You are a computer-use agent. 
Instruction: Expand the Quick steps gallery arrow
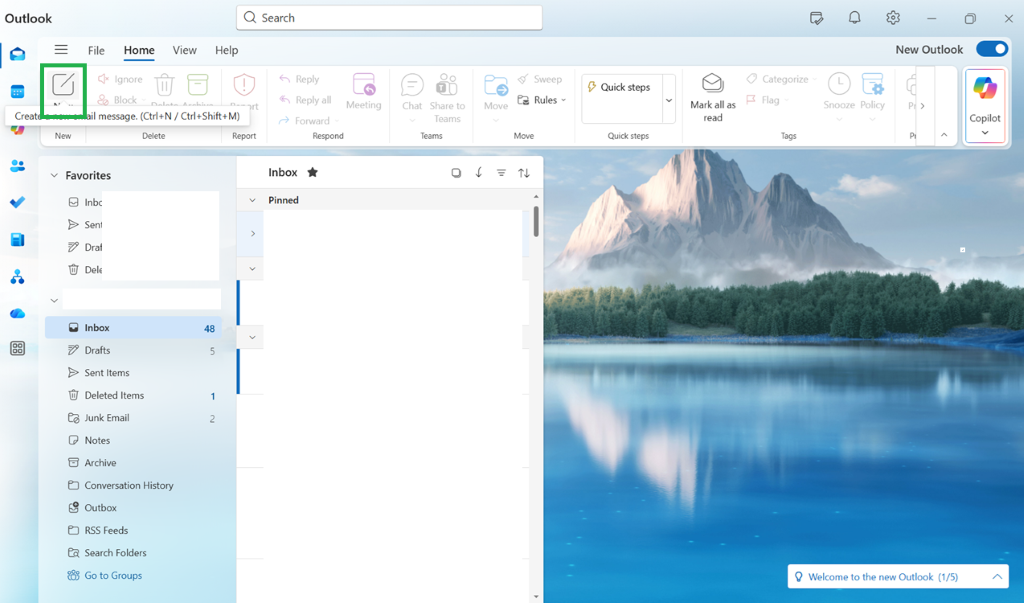669,100
